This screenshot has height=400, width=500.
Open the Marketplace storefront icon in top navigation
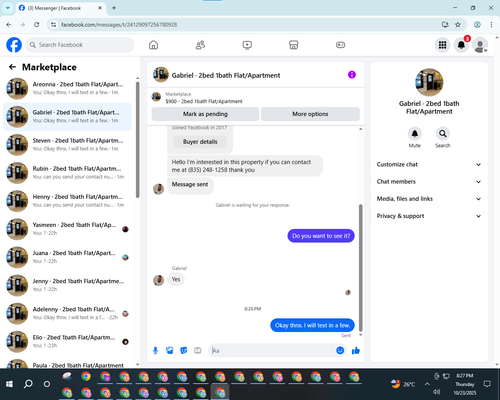coord(294,45)
